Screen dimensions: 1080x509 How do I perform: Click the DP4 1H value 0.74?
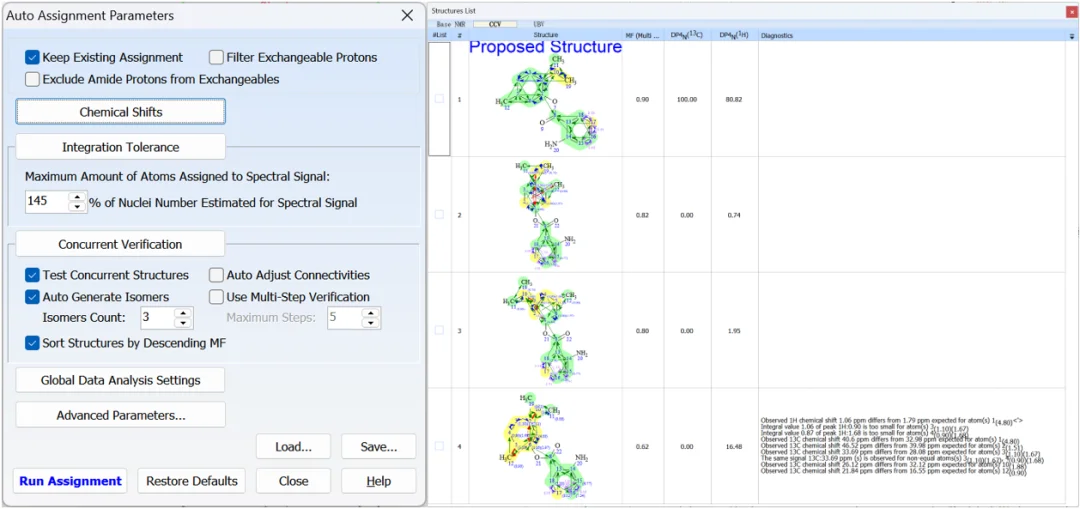point(734,215)
